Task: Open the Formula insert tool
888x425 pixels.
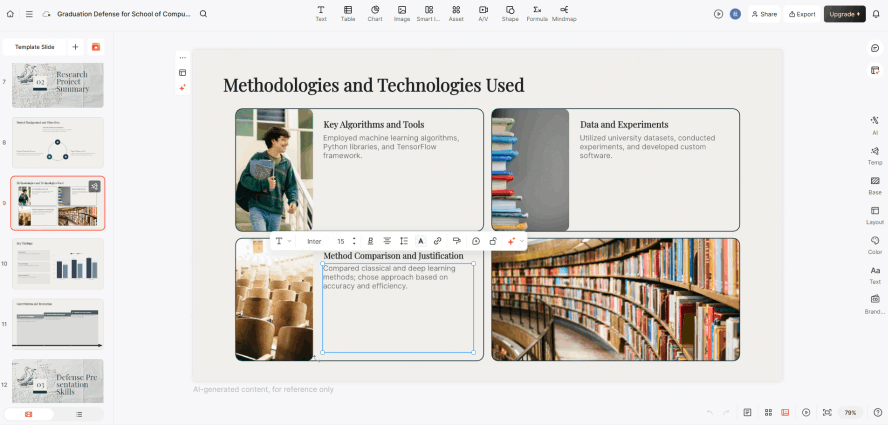Action: point(537,13)
